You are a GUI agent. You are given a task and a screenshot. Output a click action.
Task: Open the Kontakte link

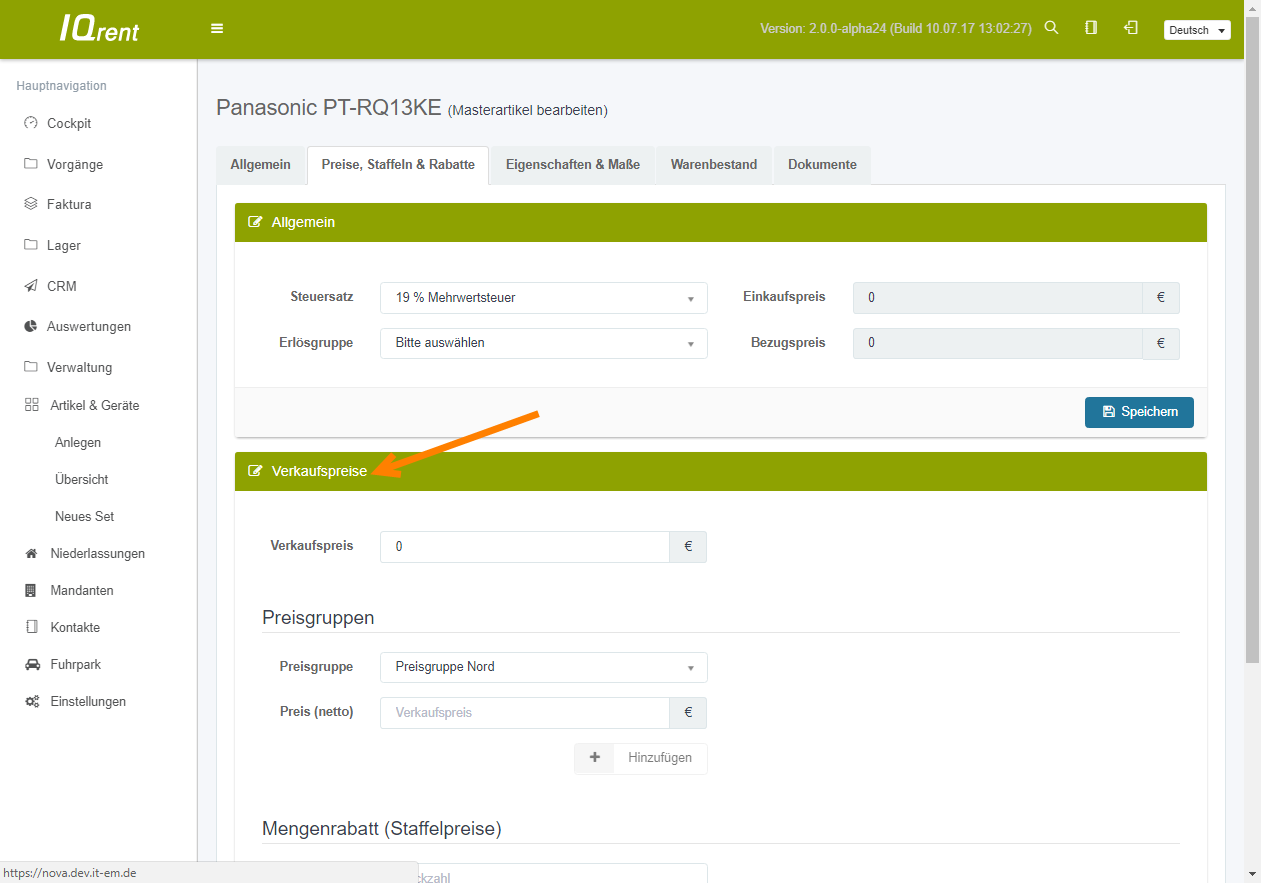[75, 627]
